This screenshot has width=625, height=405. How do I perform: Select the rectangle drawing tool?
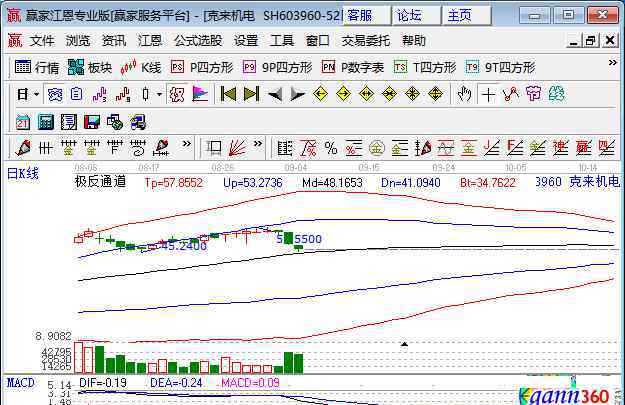tap(214, 148)
